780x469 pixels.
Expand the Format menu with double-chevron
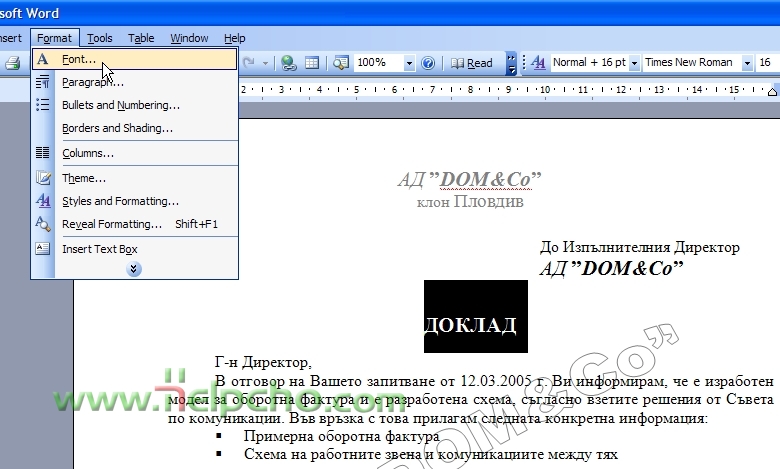134,269
